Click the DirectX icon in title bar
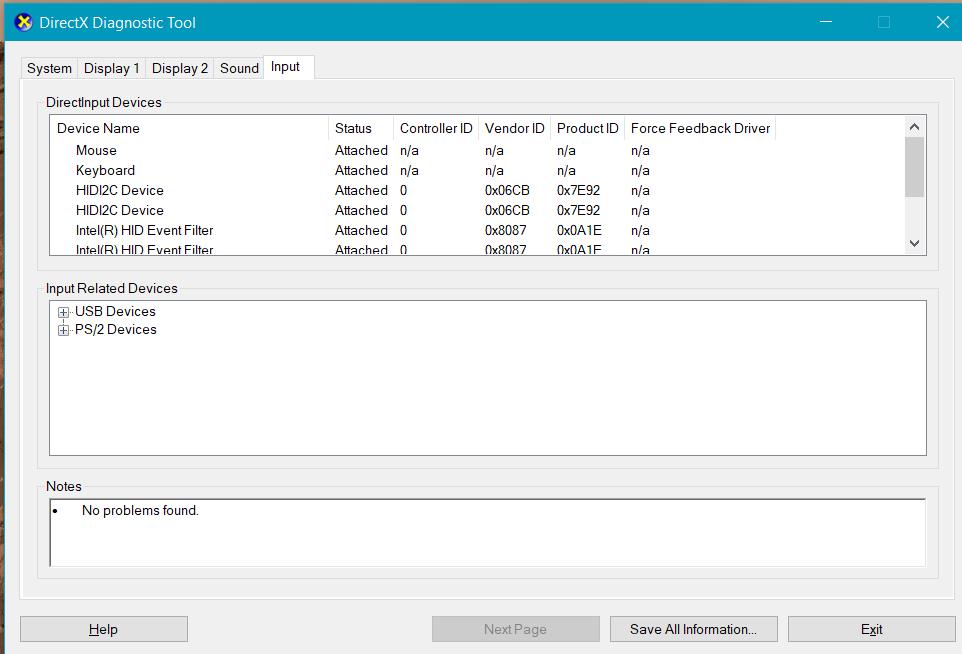962x654 pixels. coord(23,23)
